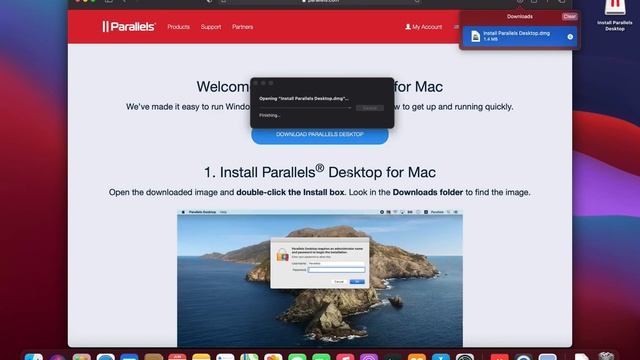The width and height of the screenshot is (640, 360).
Task: Click the disk image opening progress bar
Action: [305, 108]
